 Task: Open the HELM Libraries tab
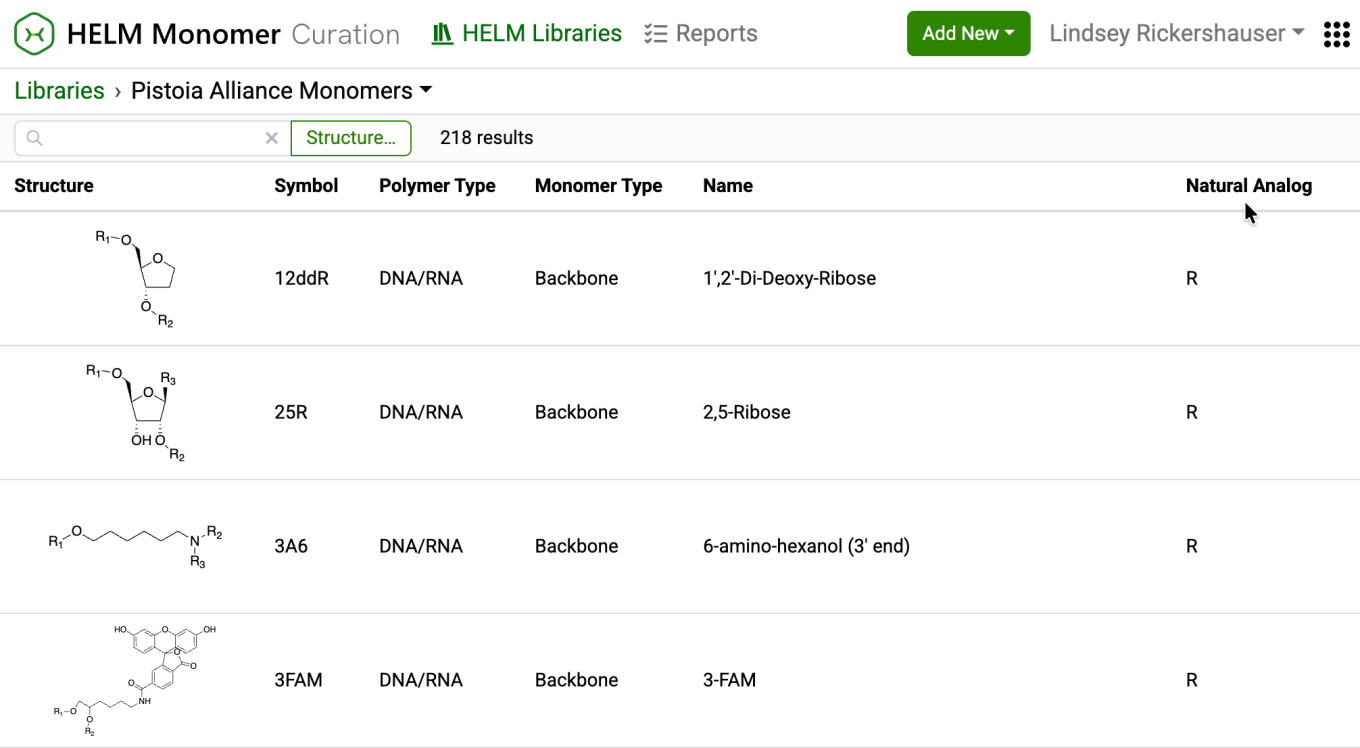point(526,34)
